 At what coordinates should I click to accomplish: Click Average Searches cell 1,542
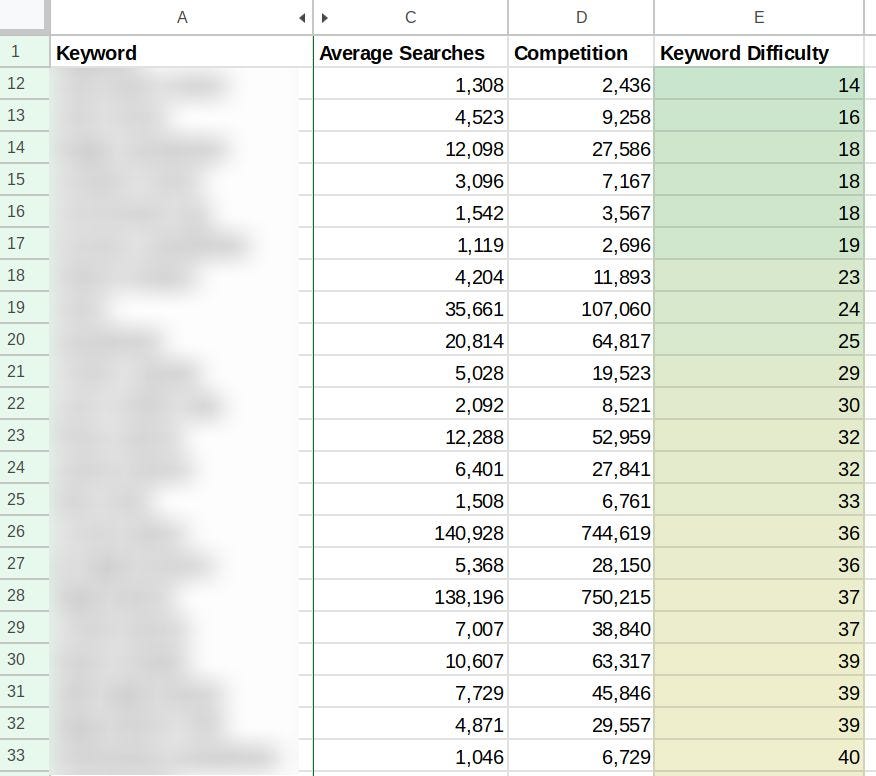pos(411,212)
